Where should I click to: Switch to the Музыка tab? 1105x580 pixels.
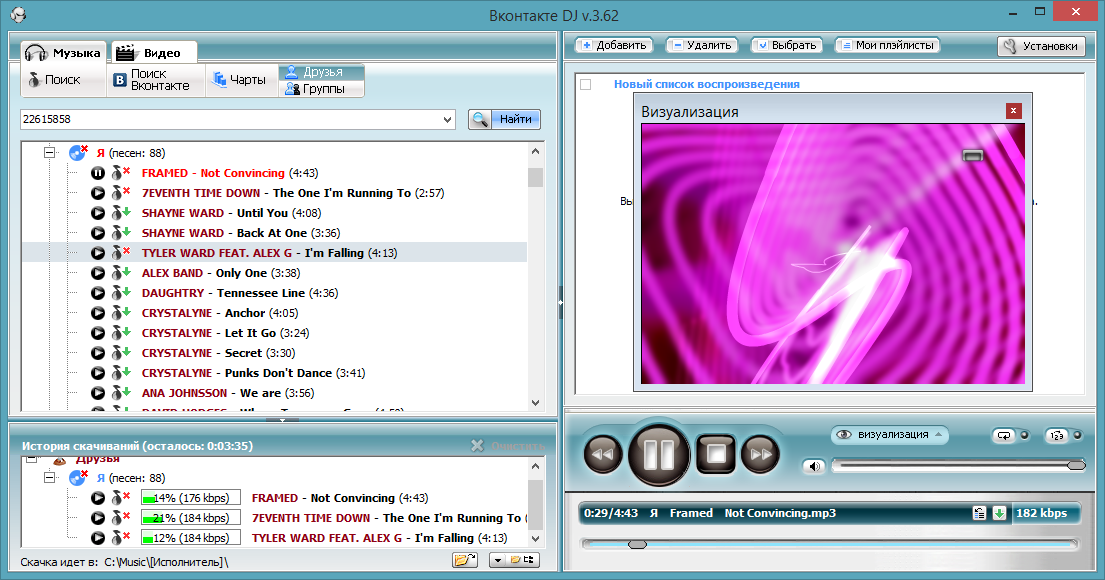pyautogui.click(x=63, y=53)
